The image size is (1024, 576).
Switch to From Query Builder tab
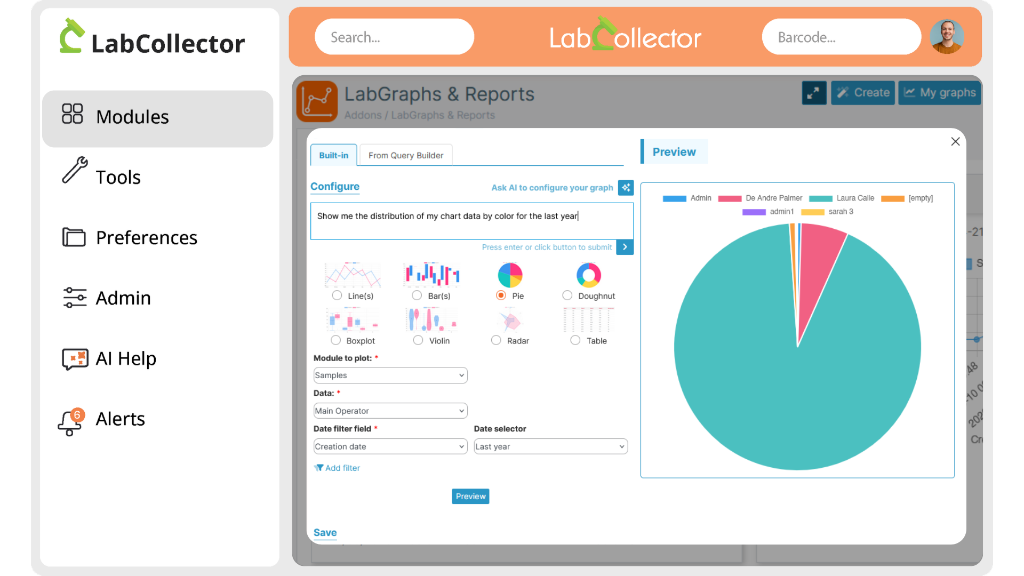tap(406, 155)
